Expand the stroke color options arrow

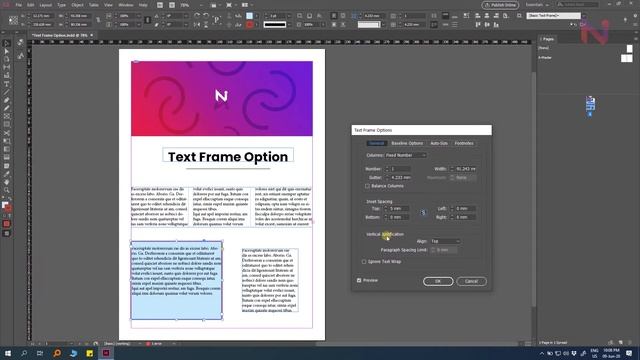pos(257,24)
